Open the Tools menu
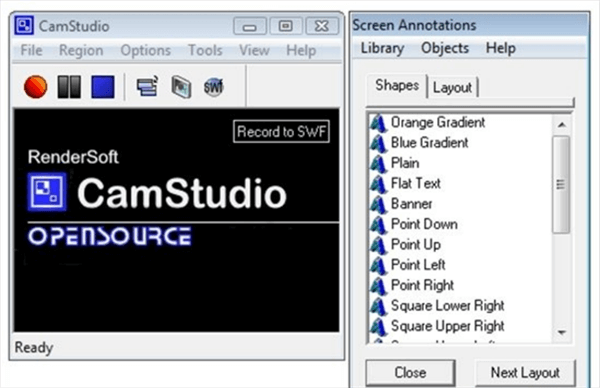 (205, 50)
